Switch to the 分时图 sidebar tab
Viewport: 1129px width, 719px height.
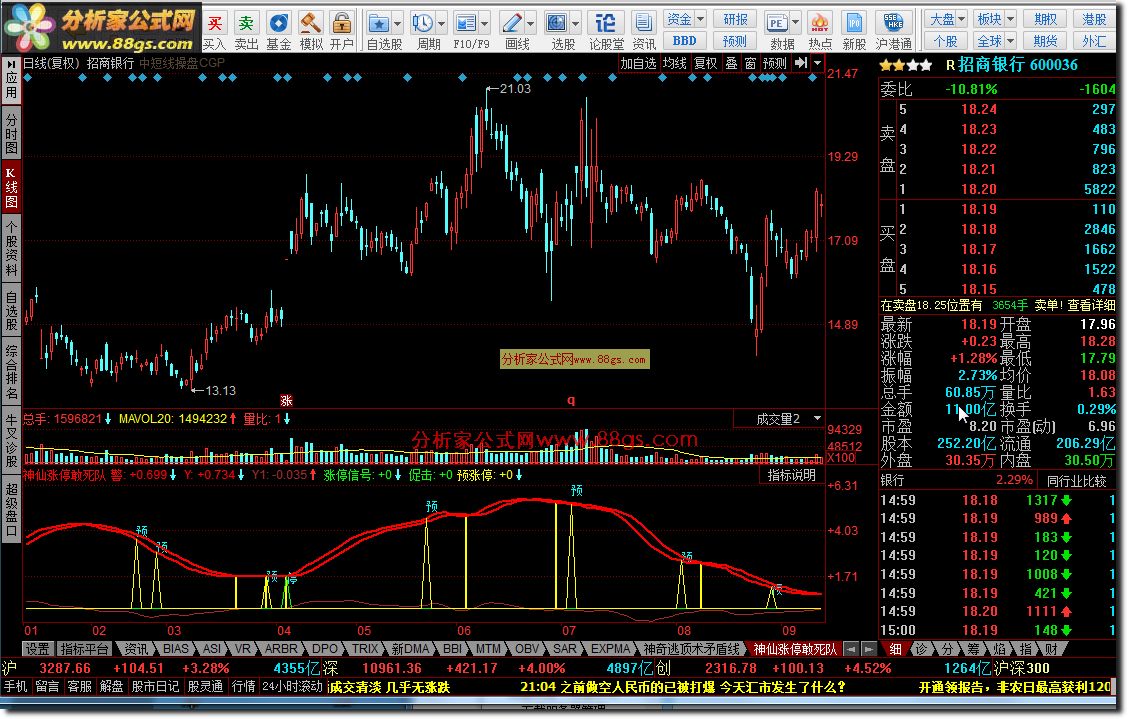point(12,134)
